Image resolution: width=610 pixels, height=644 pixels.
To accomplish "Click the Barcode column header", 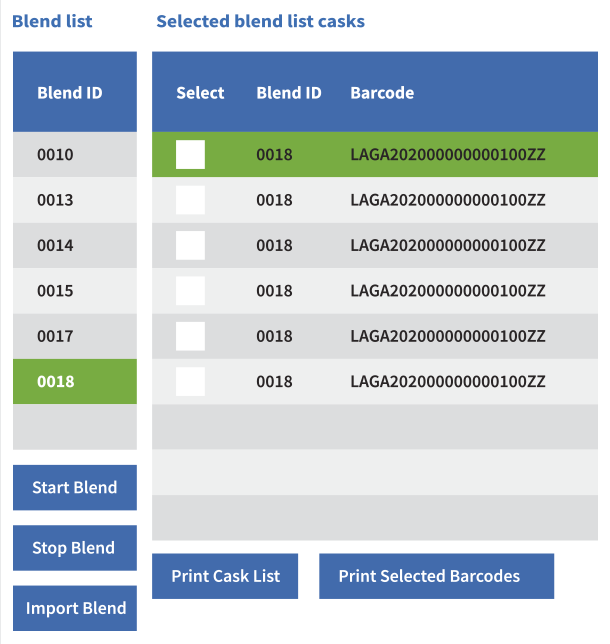I will [x=382, y=93].
